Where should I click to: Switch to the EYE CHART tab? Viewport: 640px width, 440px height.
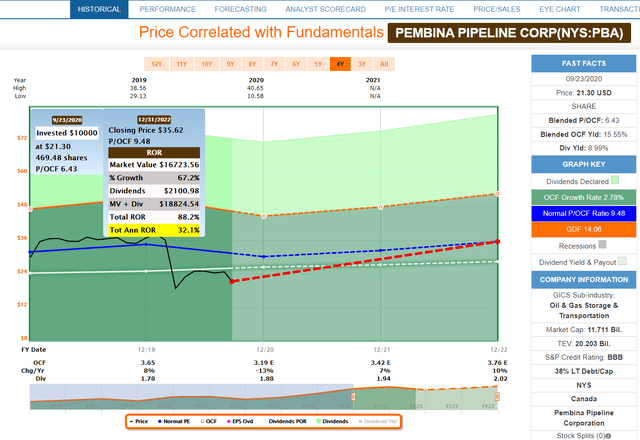(x=560, y=9)
